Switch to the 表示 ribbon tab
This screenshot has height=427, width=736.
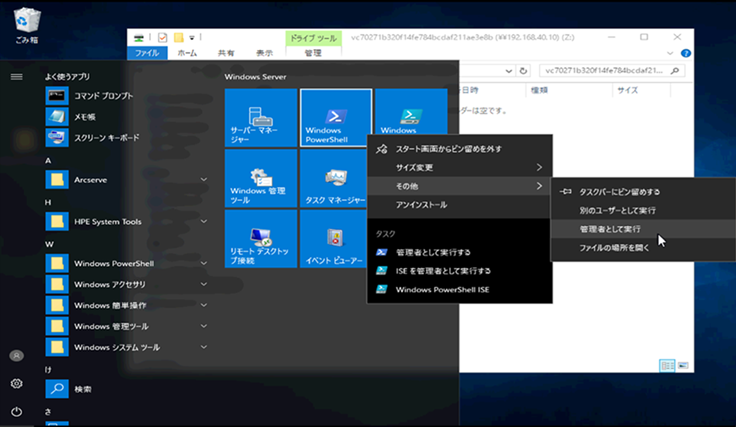pos(264,53)
